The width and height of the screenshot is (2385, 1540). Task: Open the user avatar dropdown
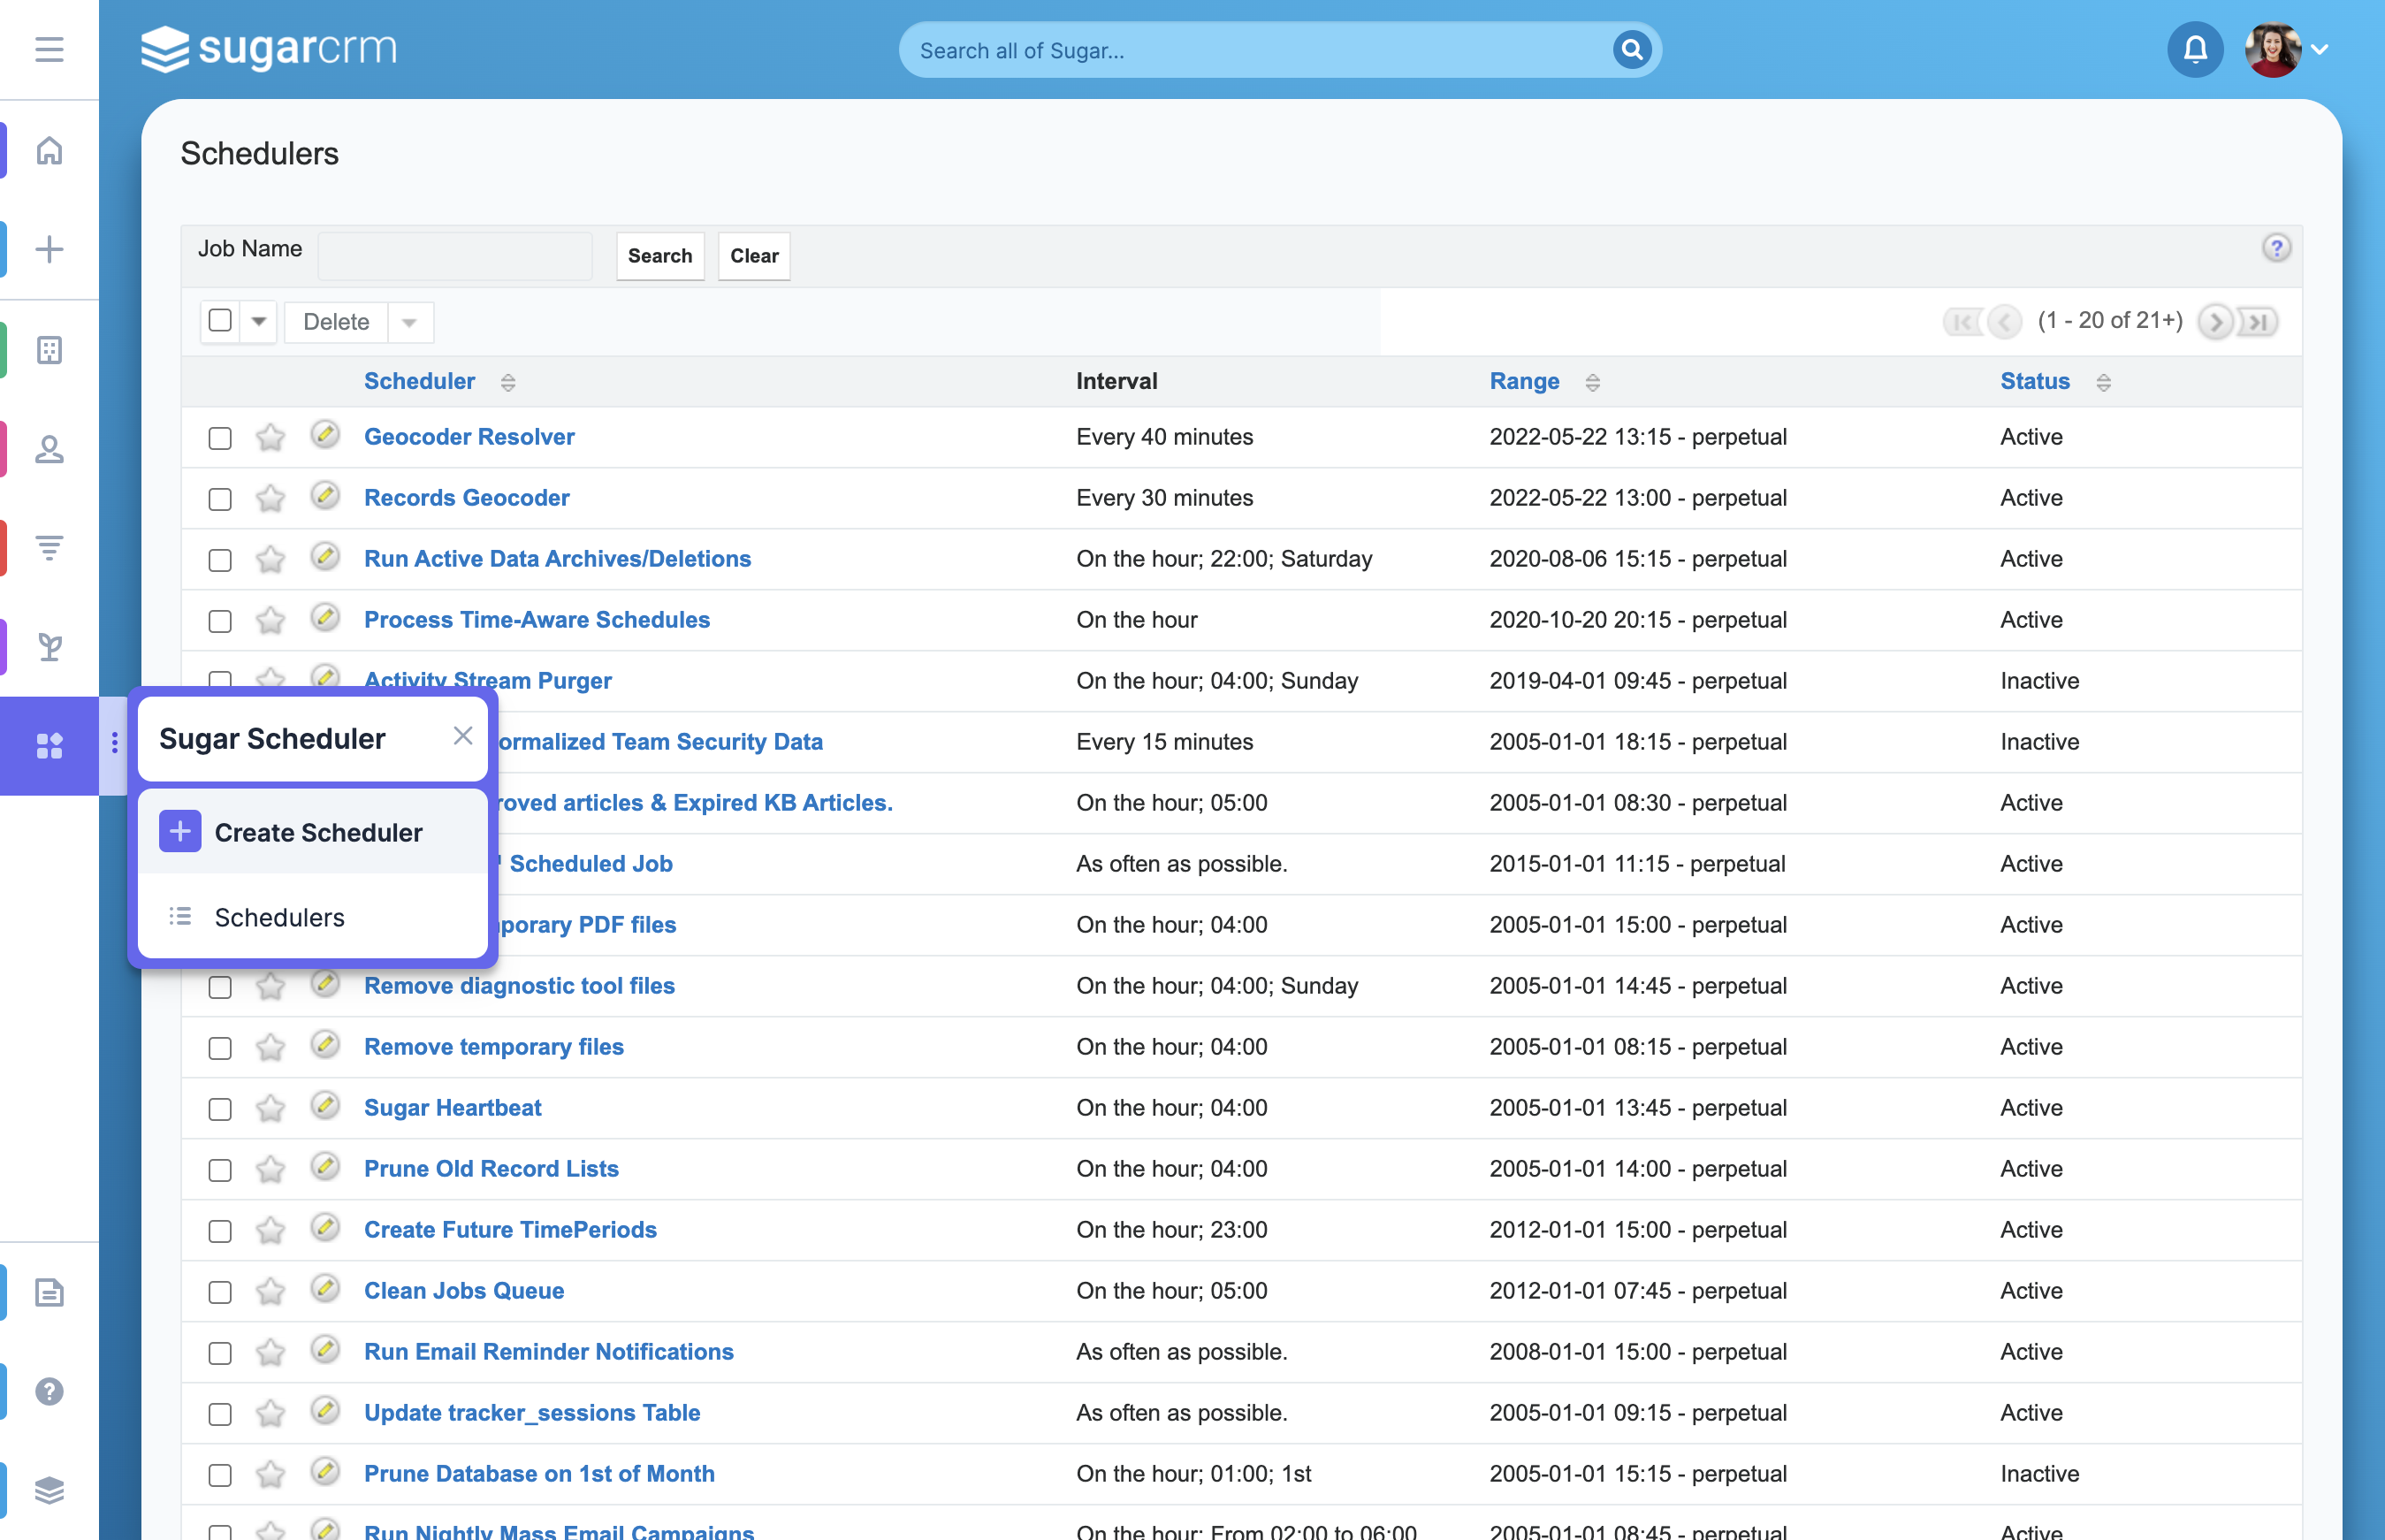point(2287,49)
